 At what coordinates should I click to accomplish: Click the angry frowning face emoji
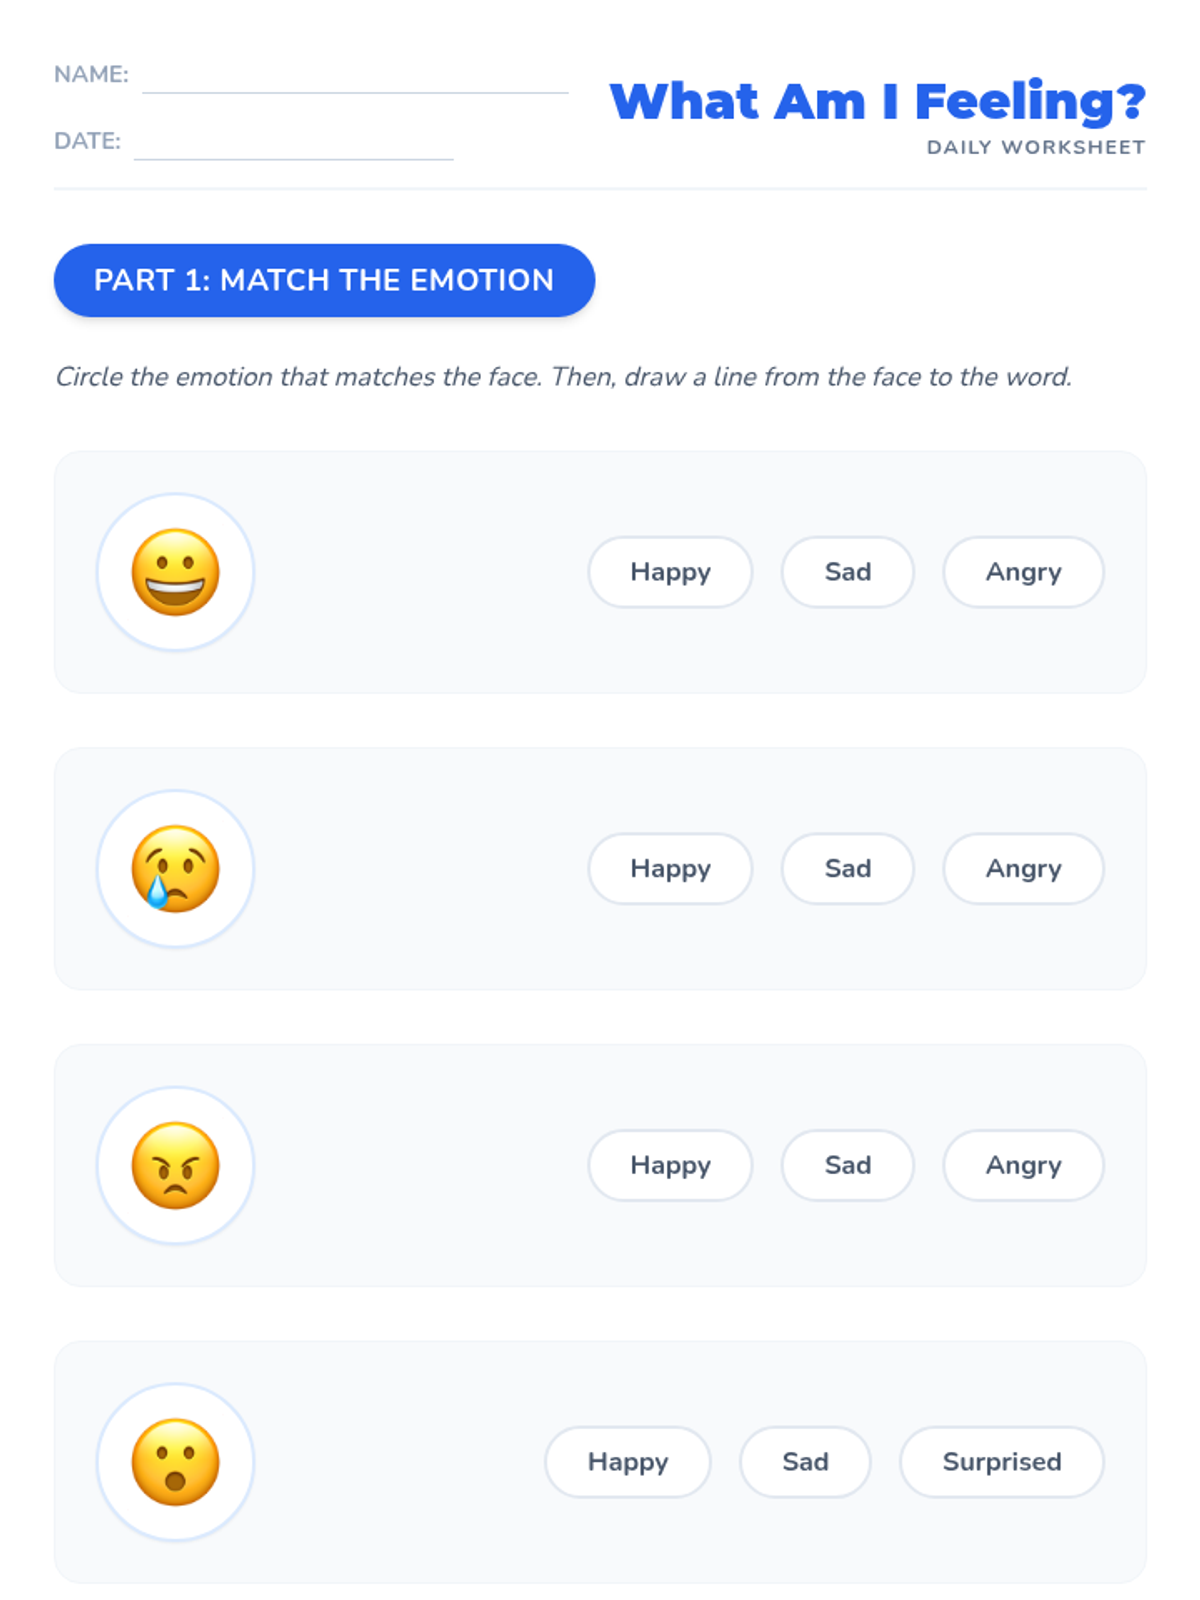click(176, 1165)
